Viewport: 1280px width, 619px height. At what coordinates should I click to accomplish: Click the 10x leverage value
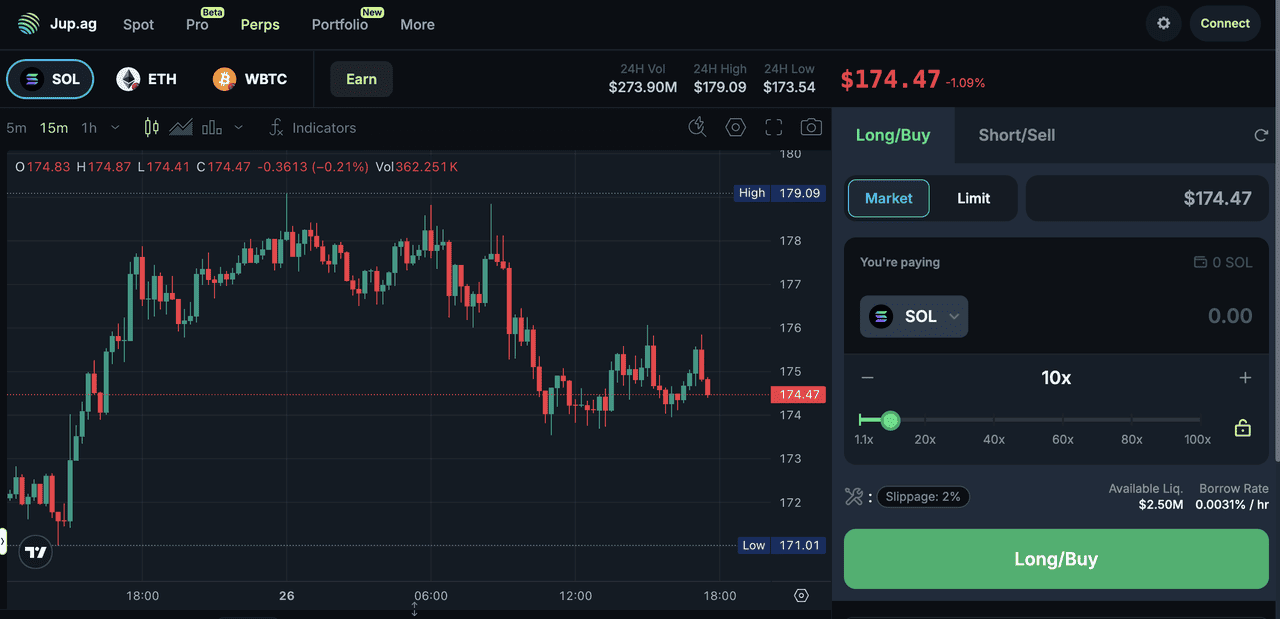(x=1056, y=377)
